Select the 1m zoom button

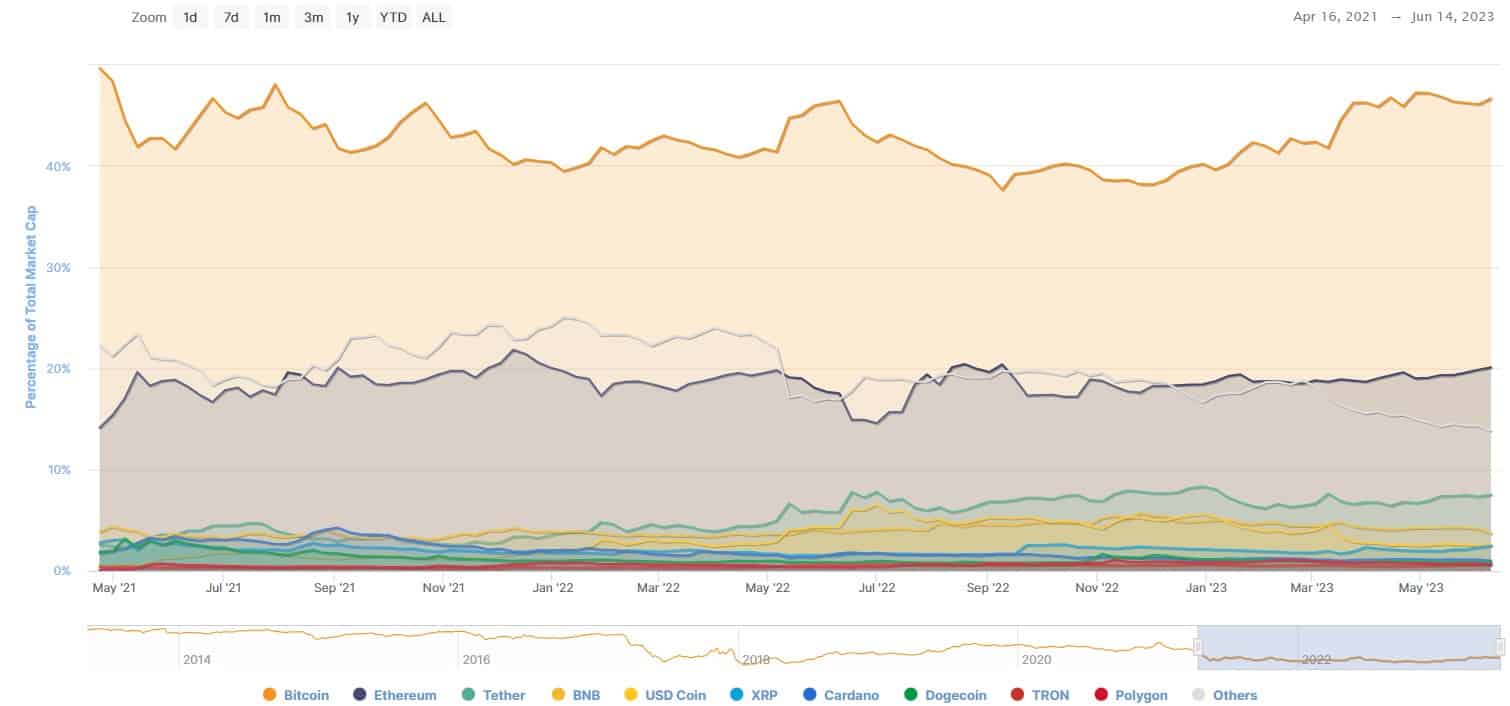pyautogui.click(x=271, y=17)
